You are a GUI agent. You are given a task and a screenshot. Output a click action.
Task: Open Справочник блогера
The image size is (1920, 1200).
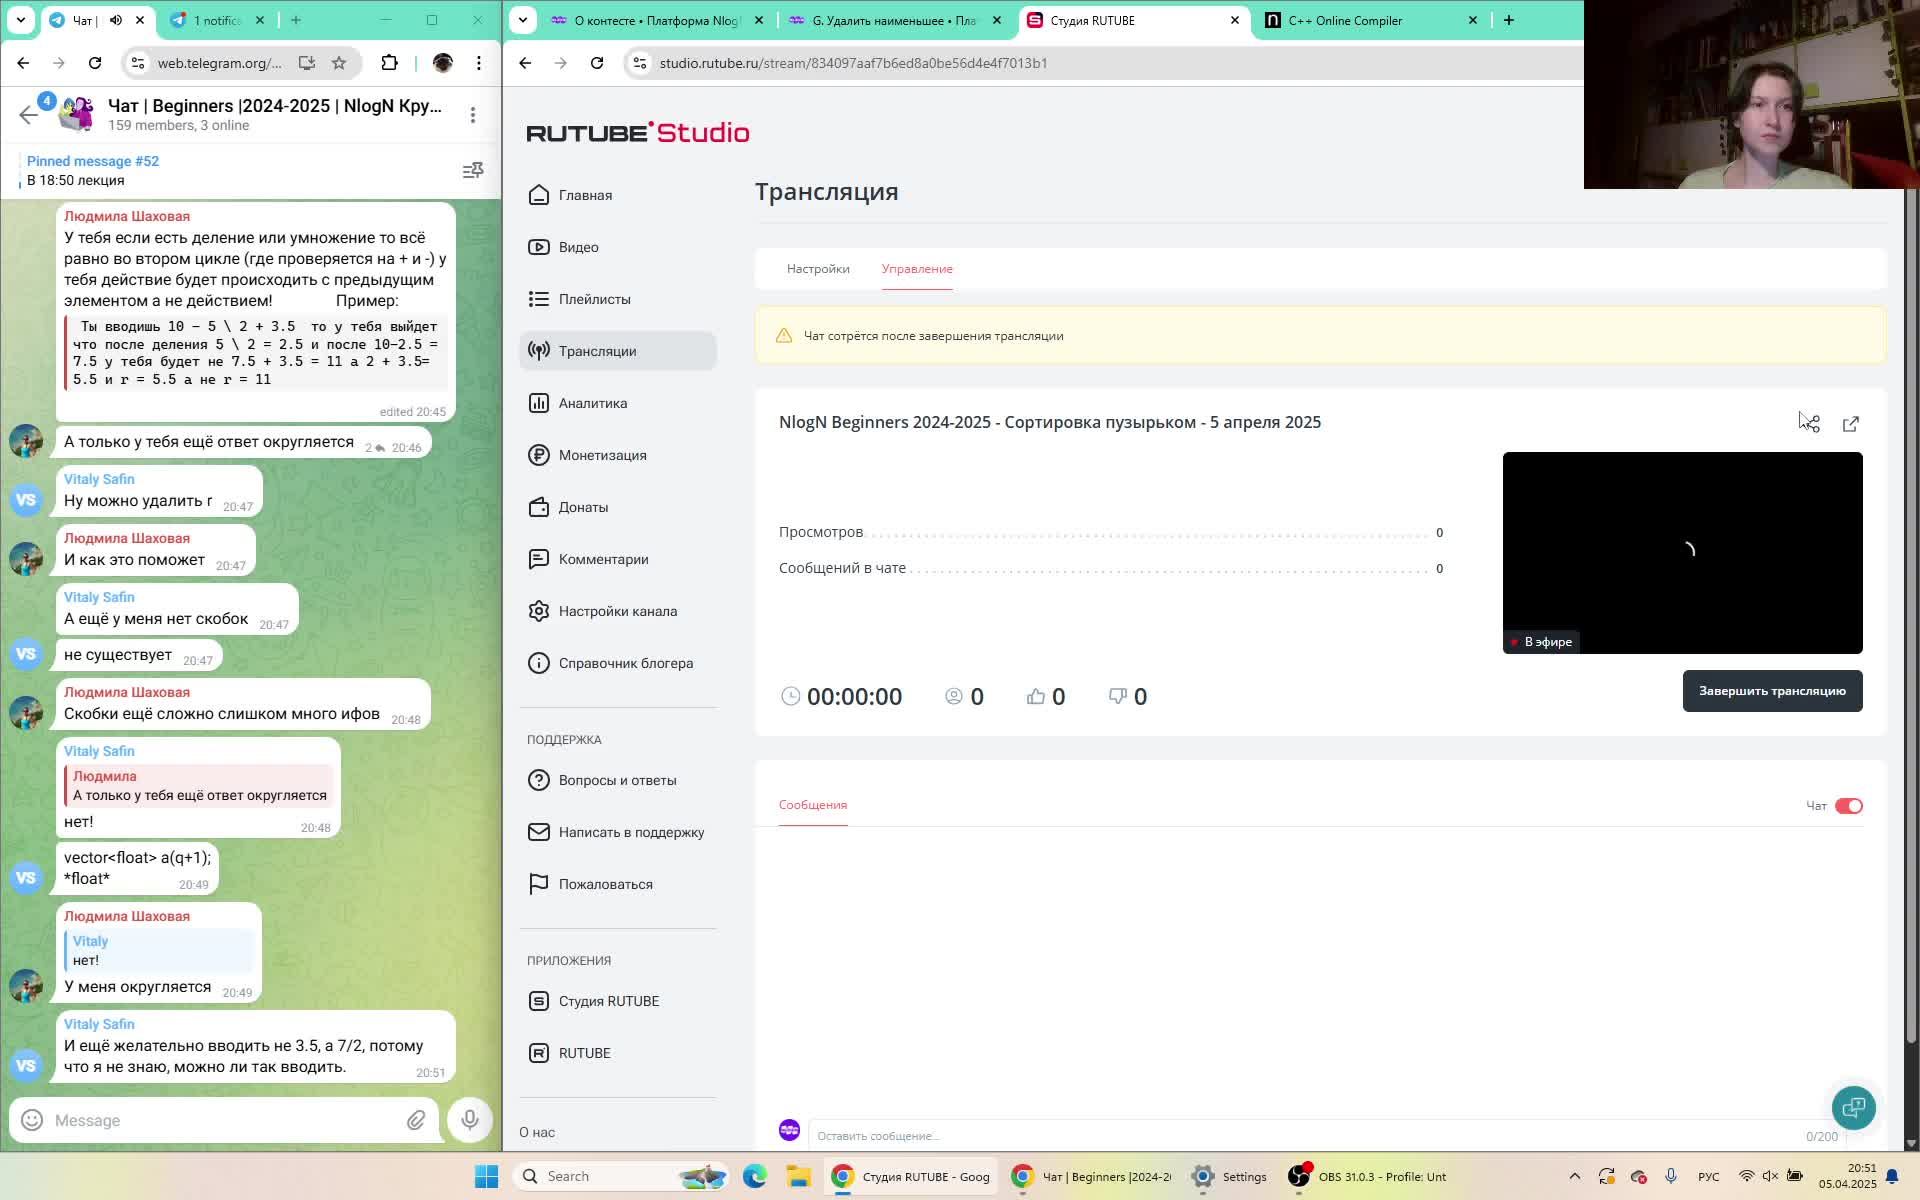point(626,662)
